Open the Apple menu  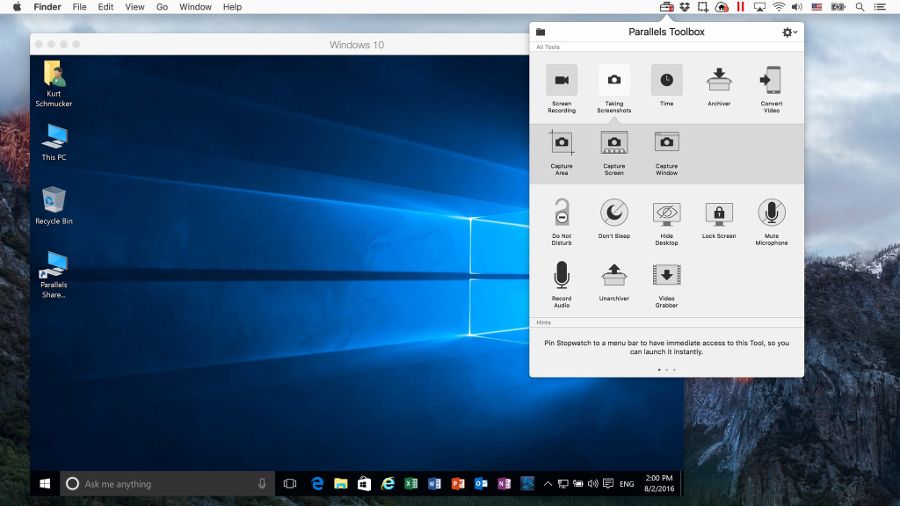coord(17,7)
